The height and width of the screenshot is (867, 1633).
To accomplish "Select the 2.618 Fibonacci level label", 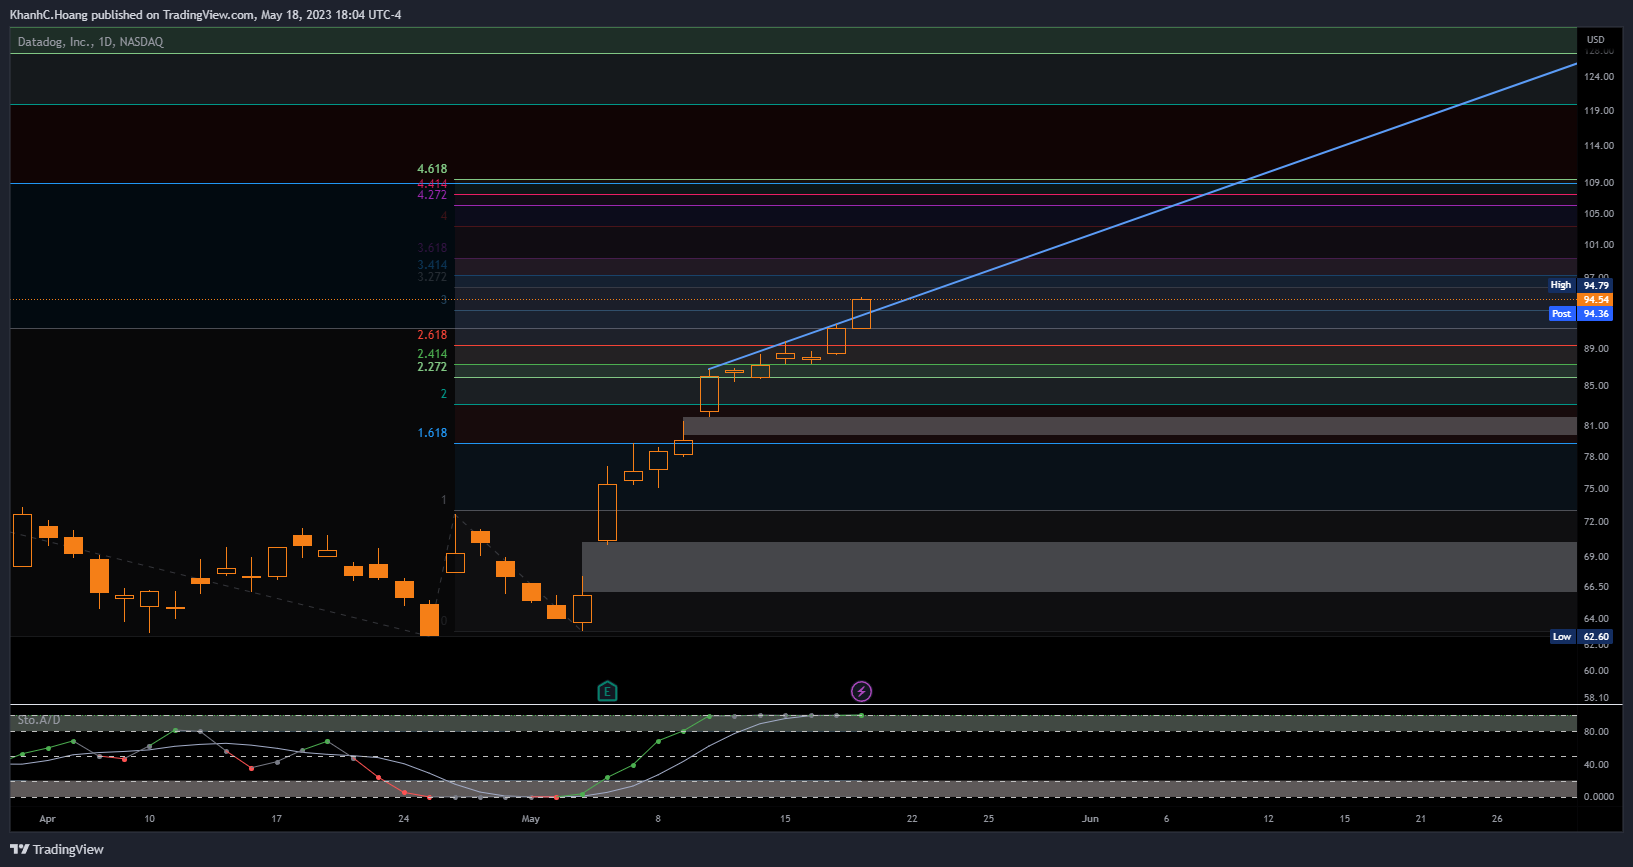I will 432,335.
